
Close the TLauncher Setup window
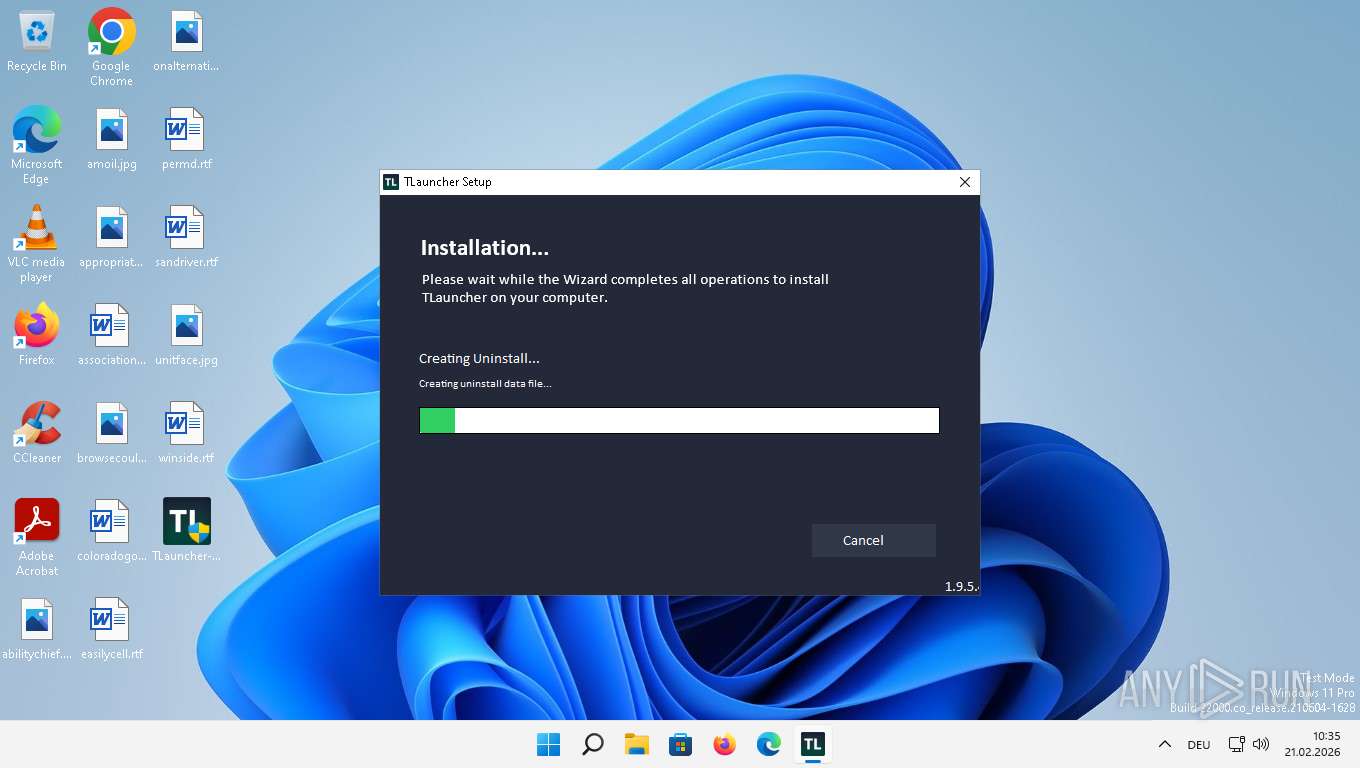[964, 182]
